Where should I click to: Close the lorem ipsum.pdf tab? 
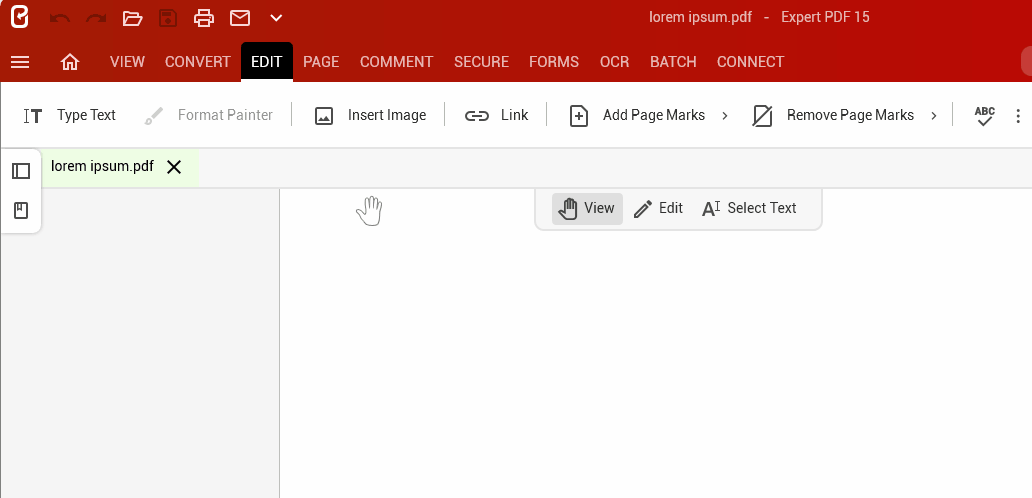[174, 167]
